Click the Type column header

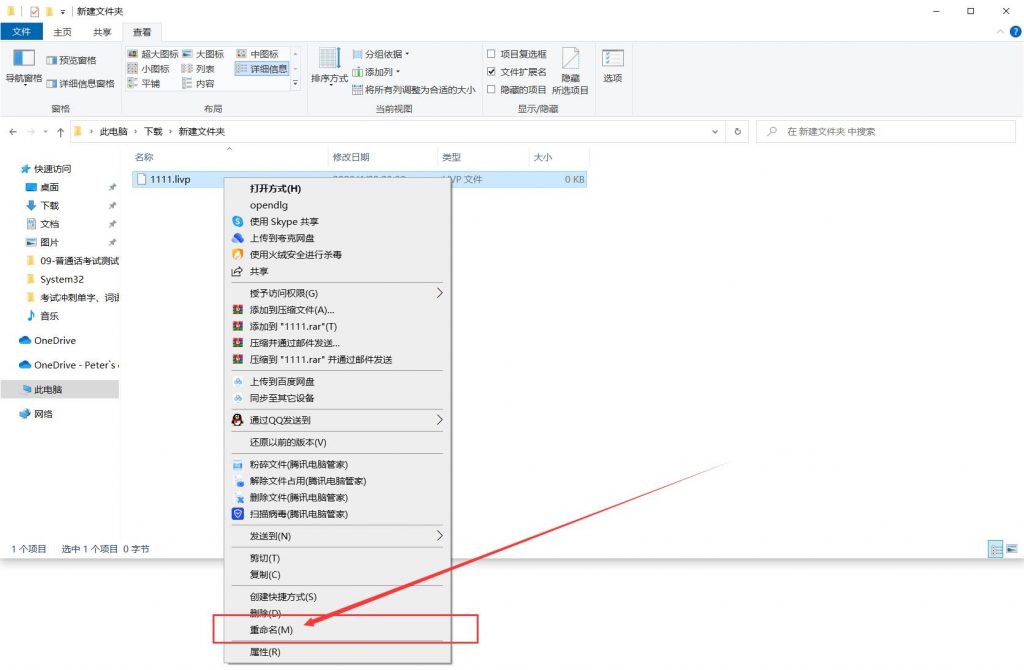pyautogui.click(x=483, y=157)
